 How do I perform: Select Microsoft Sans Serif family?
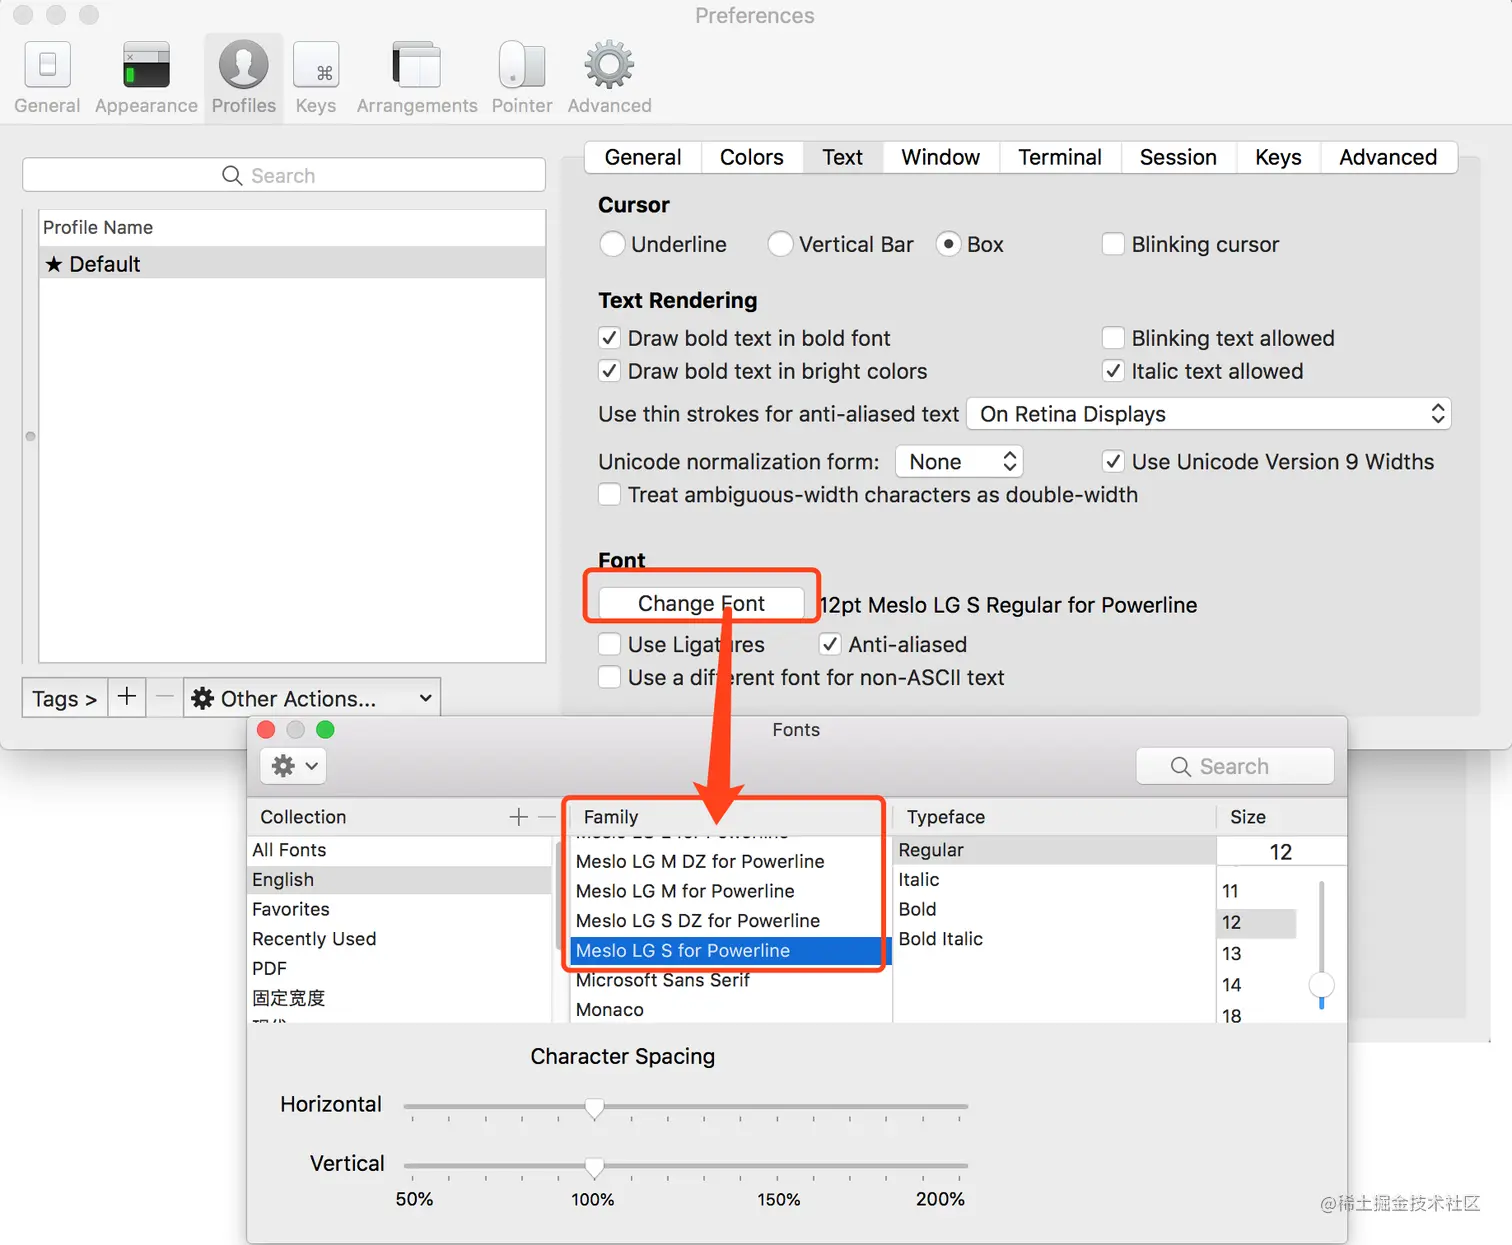pos(730,980)
